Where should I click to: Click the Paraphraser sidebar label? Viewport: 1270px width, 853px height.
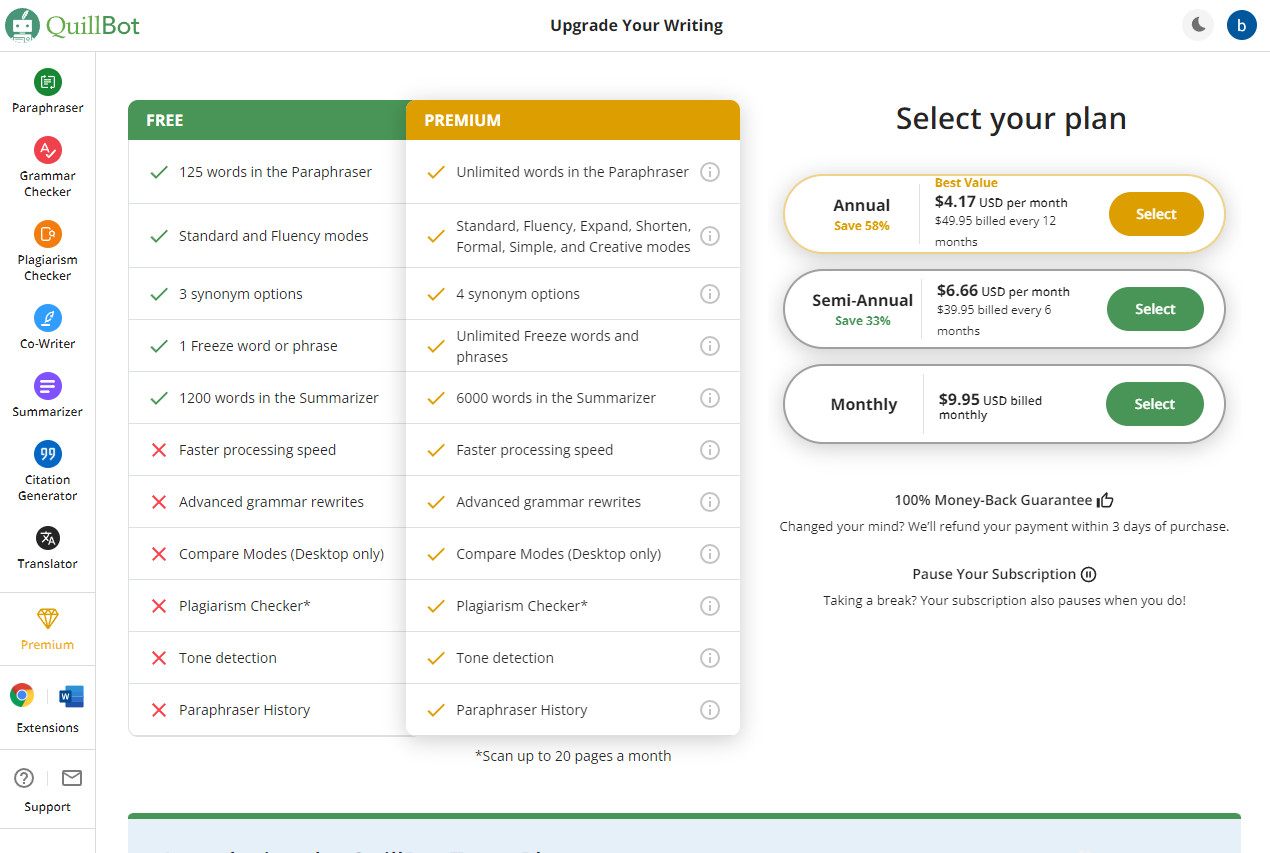[47, 108]
